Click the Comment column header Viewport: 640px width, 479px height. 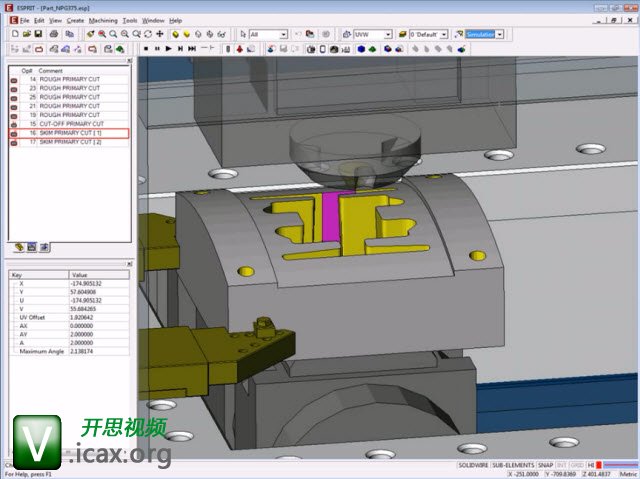coord(51,71)
